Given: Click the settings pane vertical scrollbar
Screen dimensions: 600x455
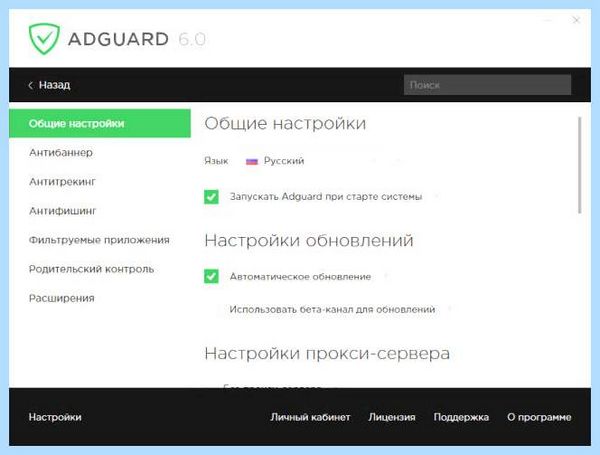Looking at the screenshot, I should pos(580,165).
